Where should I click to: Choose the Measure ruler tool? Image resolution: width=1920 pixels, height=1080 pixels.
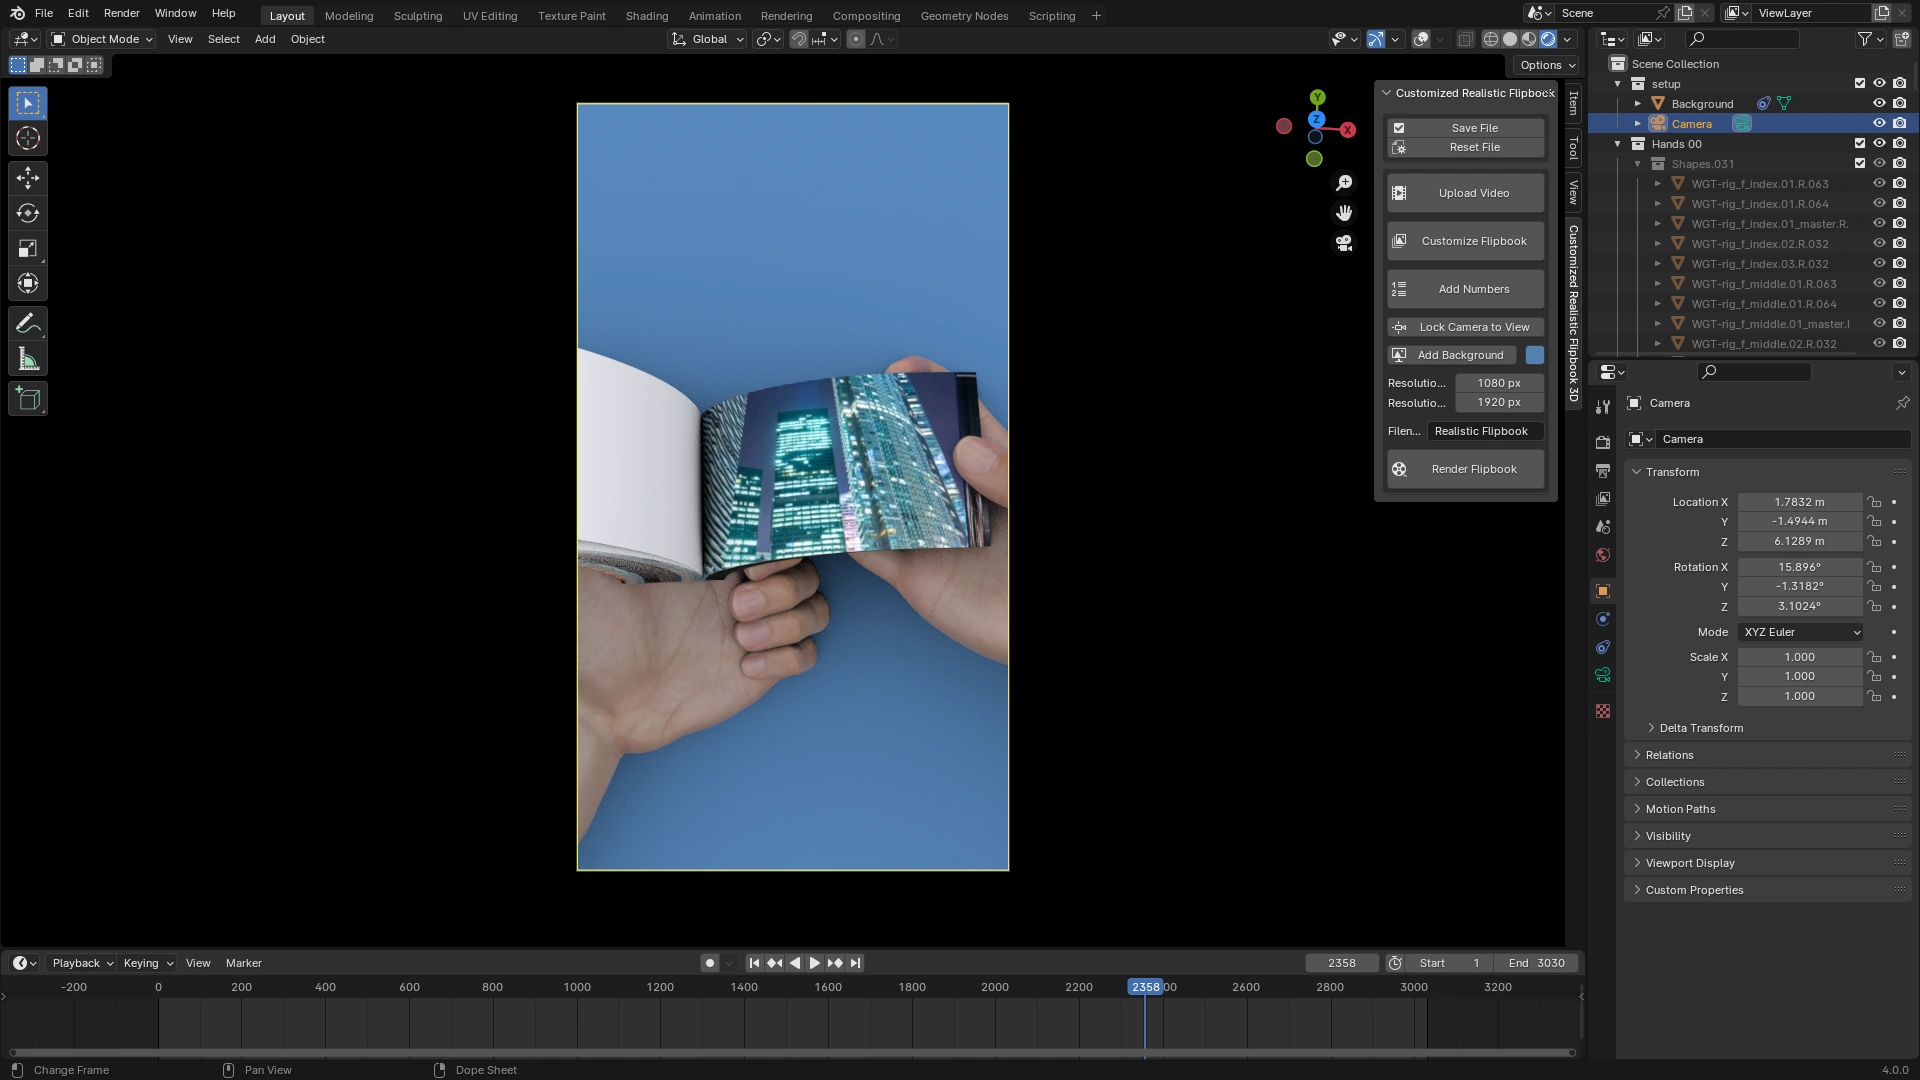28,360
